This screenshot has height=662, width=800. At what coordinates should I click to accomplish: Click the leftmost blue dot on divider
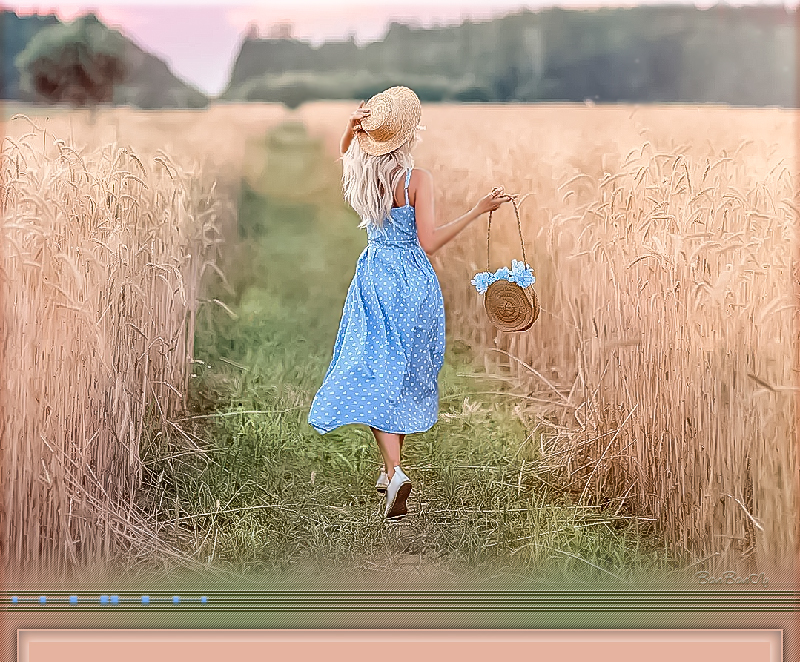pos(14,600)
